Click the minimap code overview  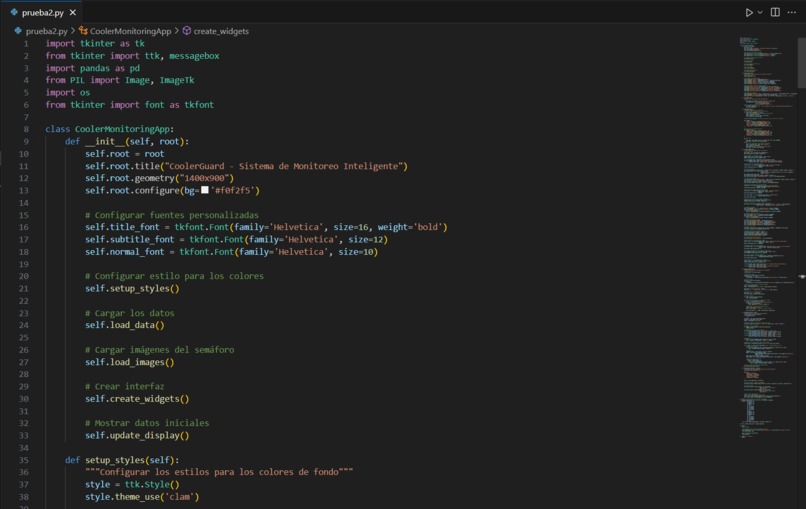tap(768, 237)
